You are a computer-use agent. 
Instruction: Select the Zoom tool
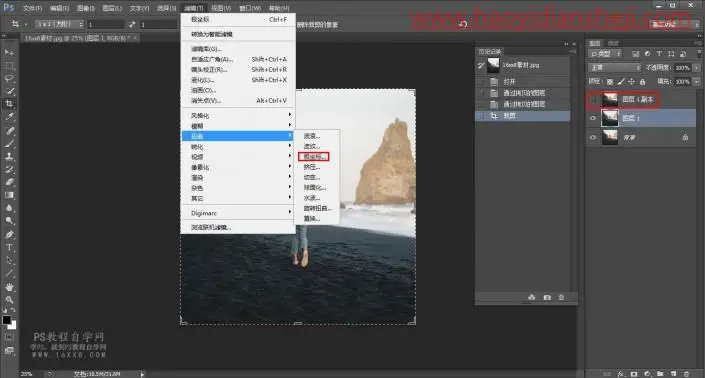[9, 299]
